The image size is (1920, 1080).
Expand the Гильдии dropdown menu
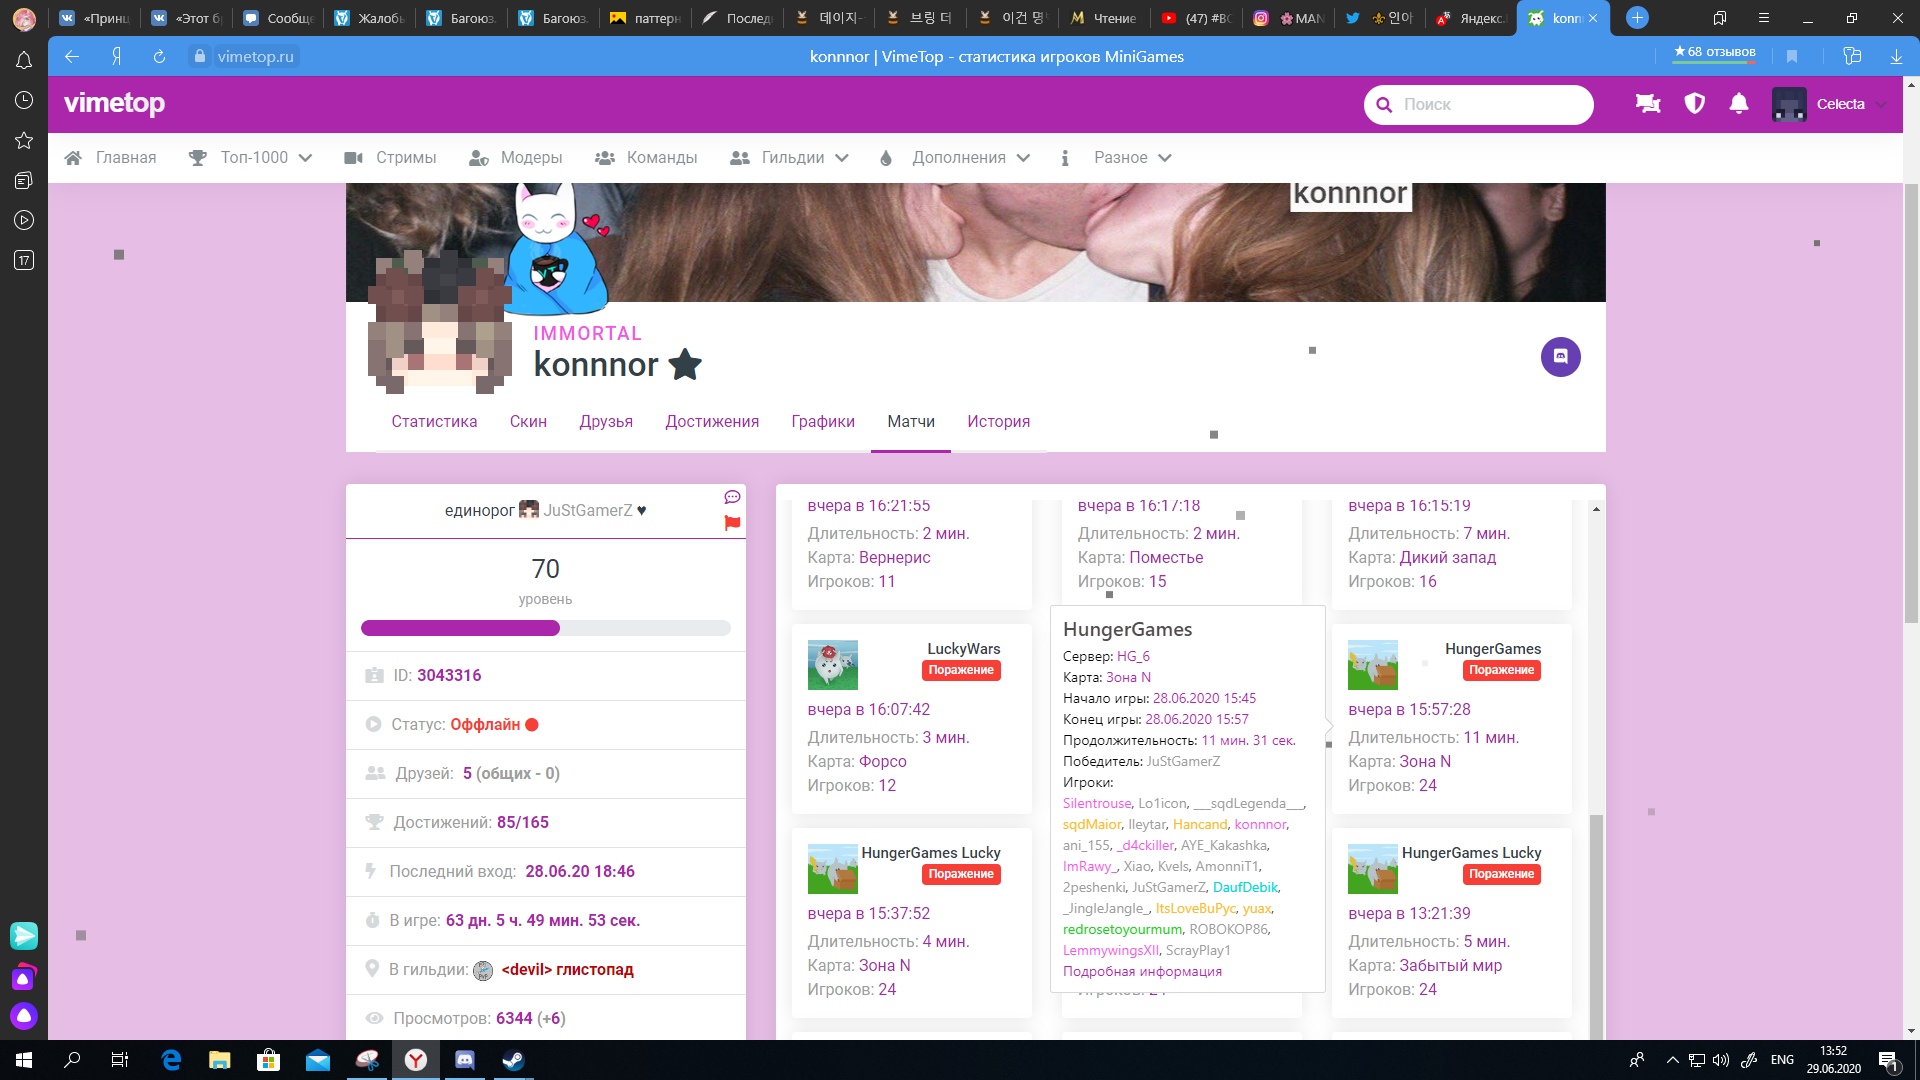[842, 158]
